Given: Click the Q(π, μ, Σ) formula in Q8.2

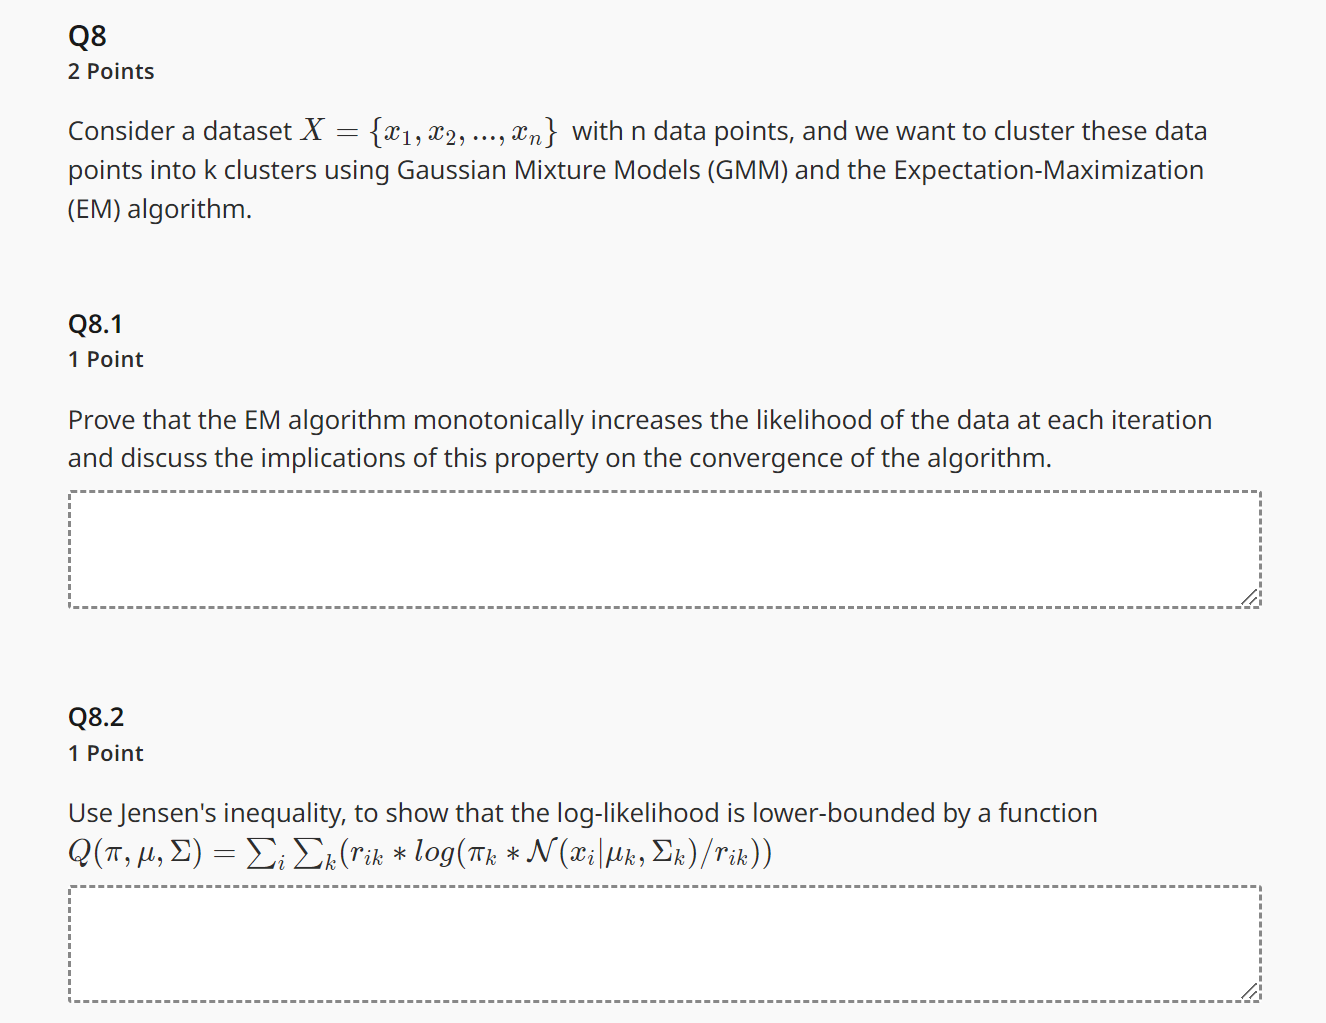Looking at the screenshot, I should point(420,852).
